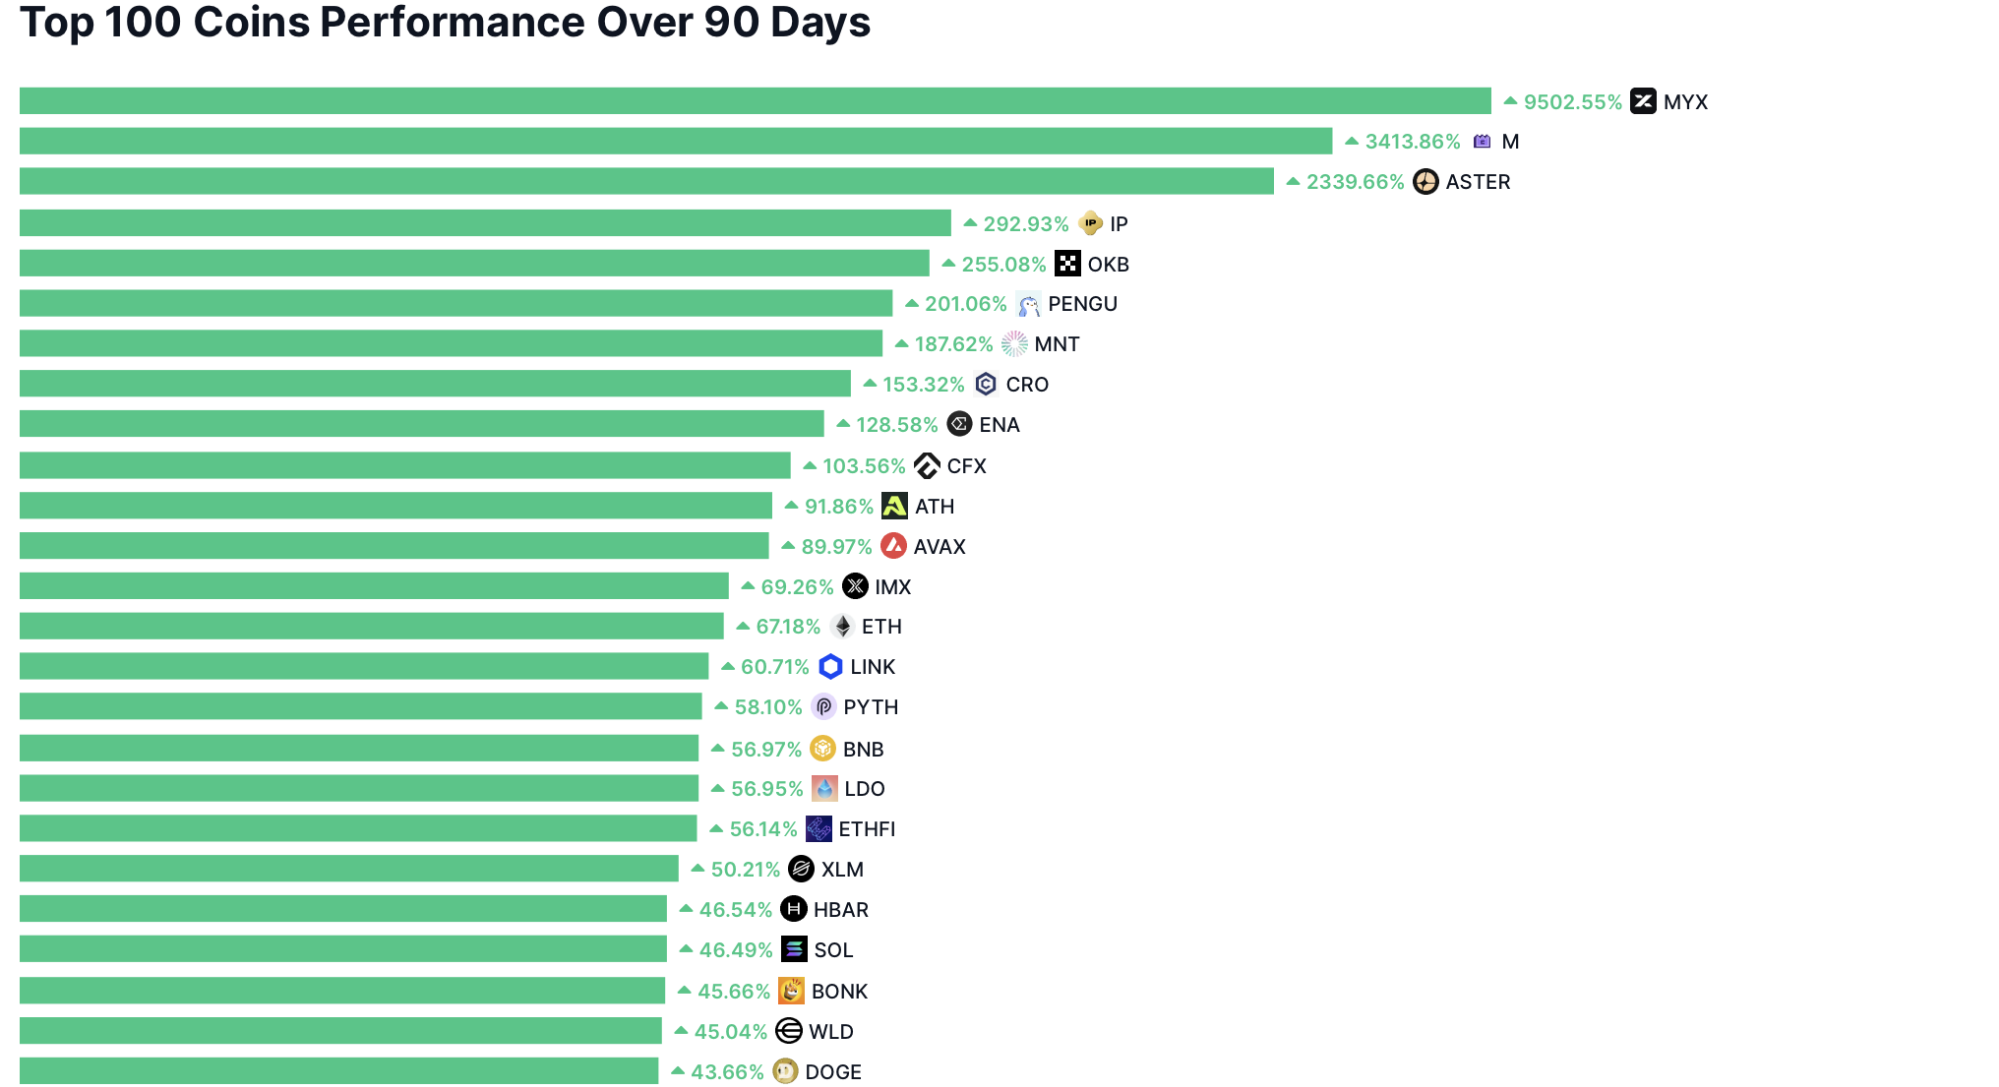Click the OKB checkered logo icon

[1067, 263]
